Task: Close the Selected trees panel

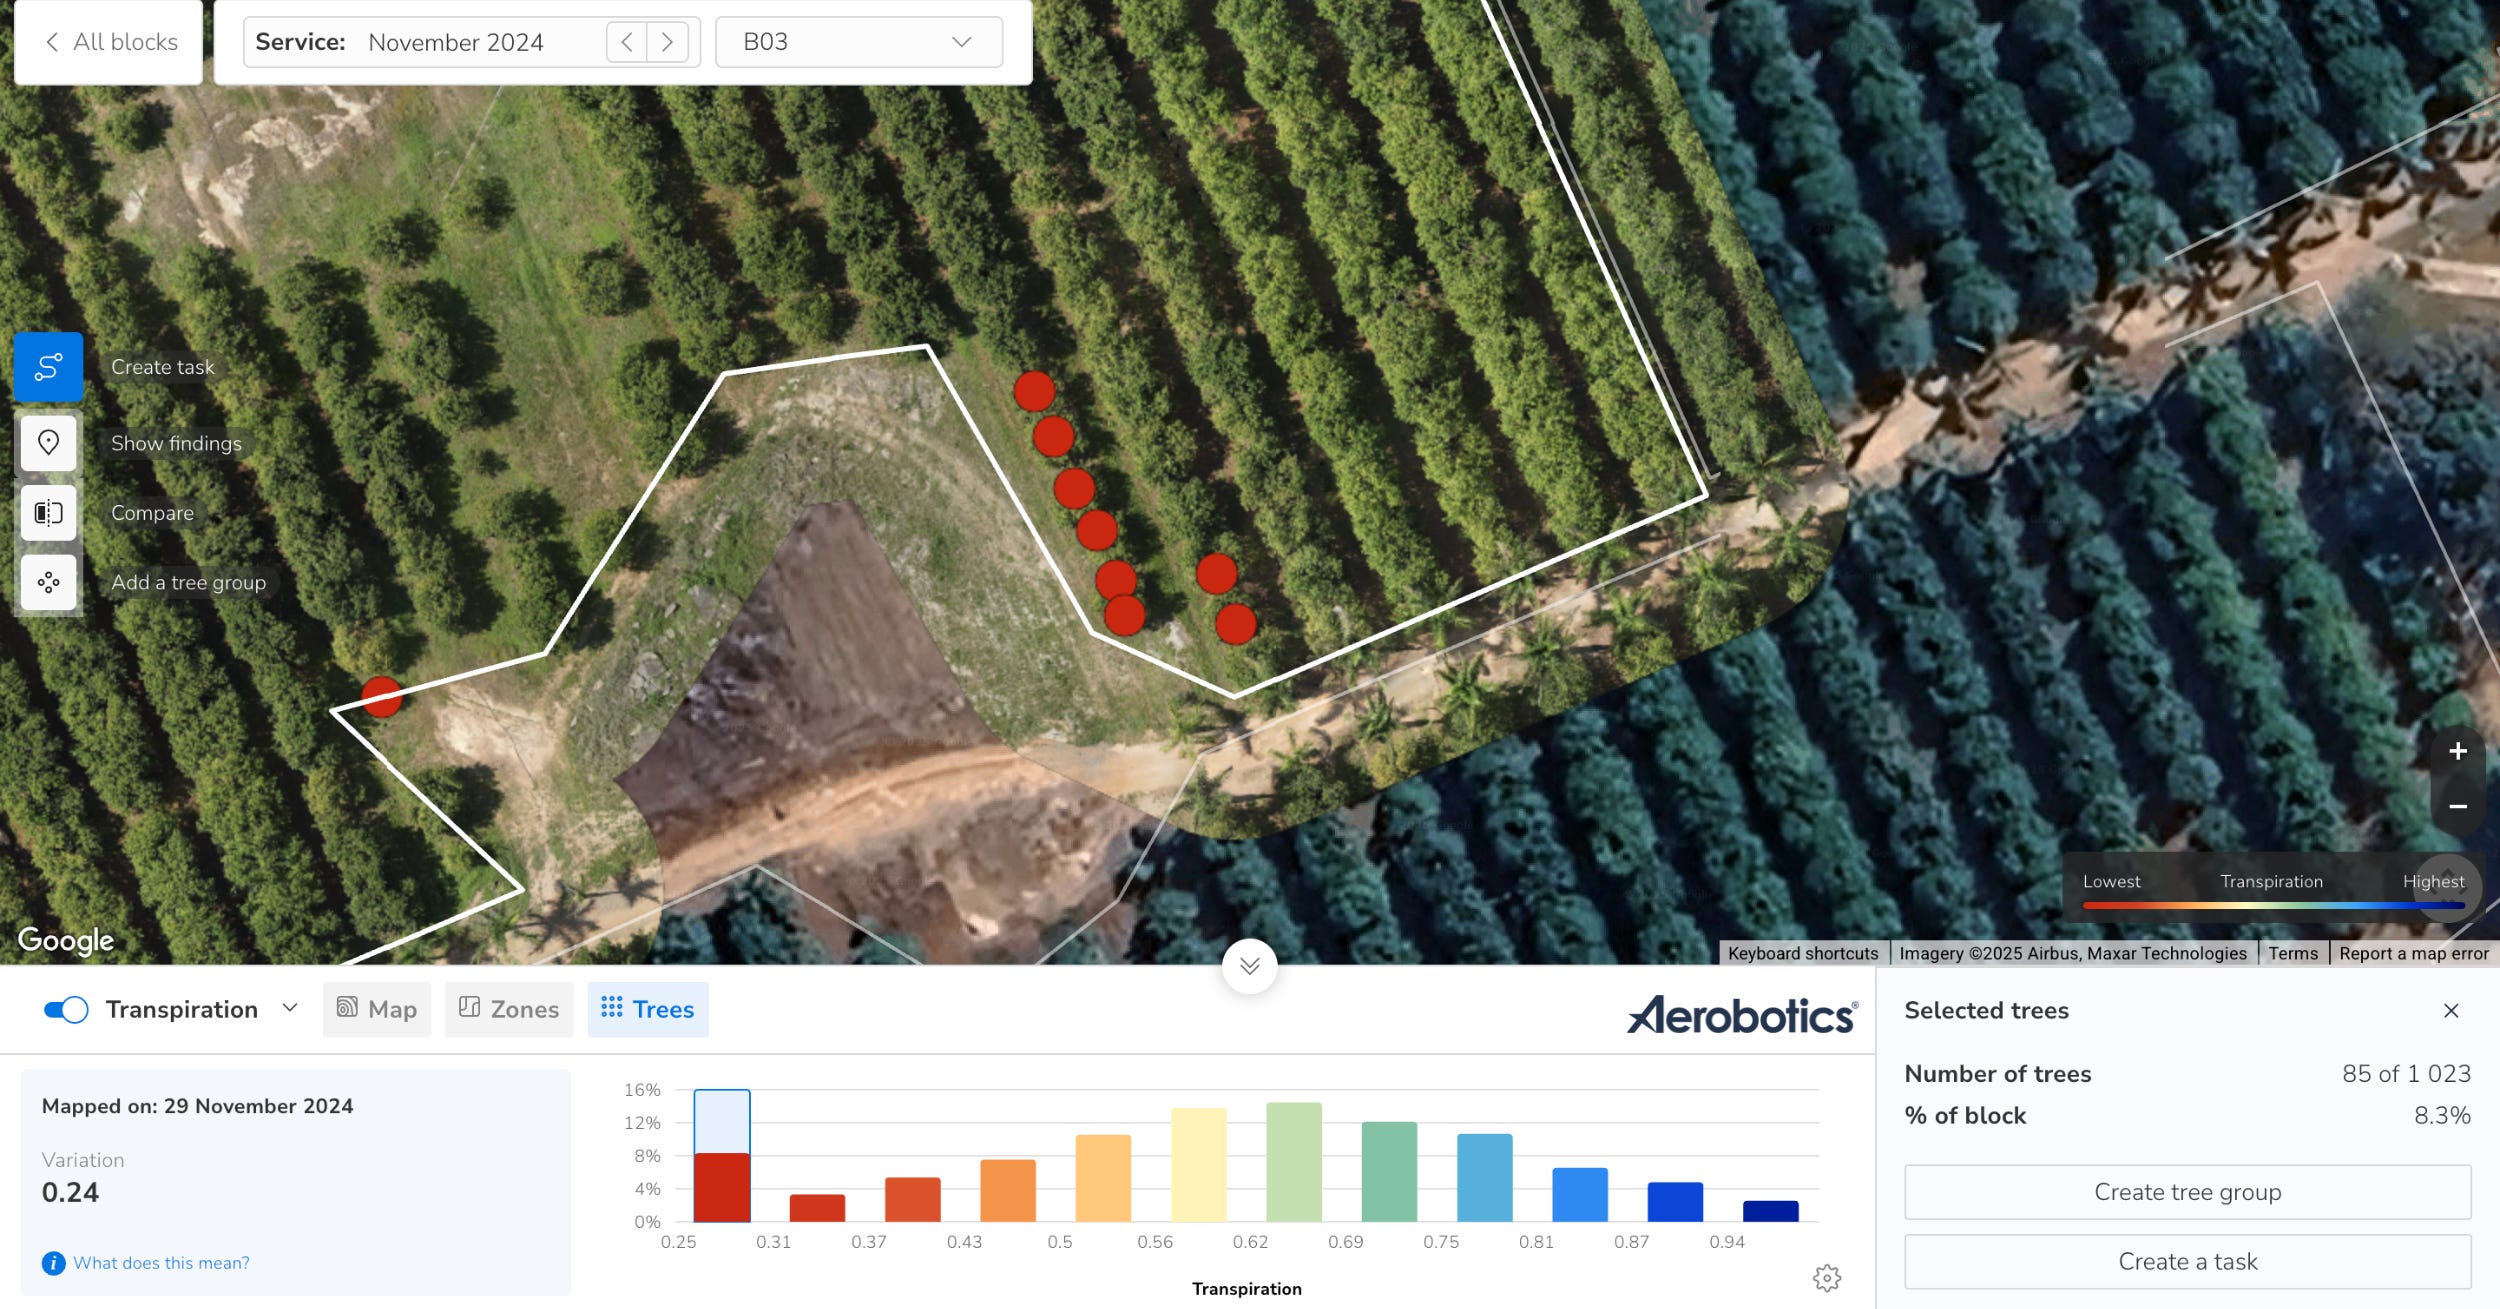Action: pyautogui.click(x=2450, y=1010)
